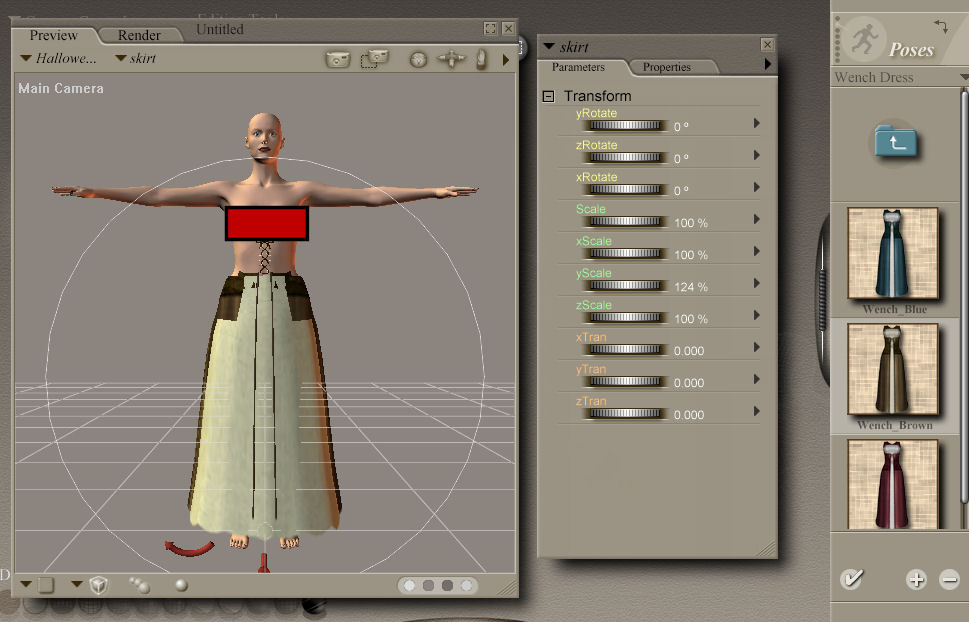Image resolution: width=969 pixels, height=622 pixels.
Task: Collapse the Transform parameter group
Action: coord(548,96)
